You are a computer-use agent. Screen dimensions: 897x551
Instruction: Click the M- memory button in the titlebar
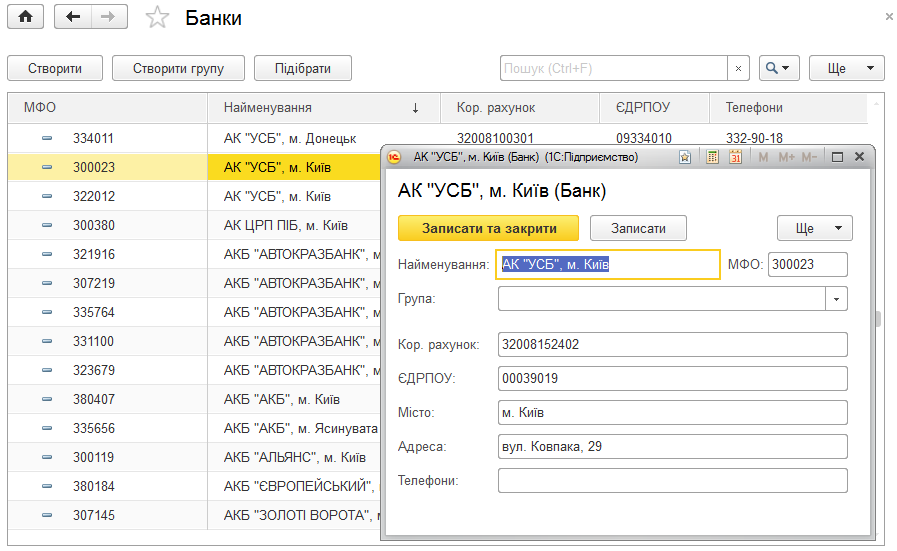(x=809, y=157)
